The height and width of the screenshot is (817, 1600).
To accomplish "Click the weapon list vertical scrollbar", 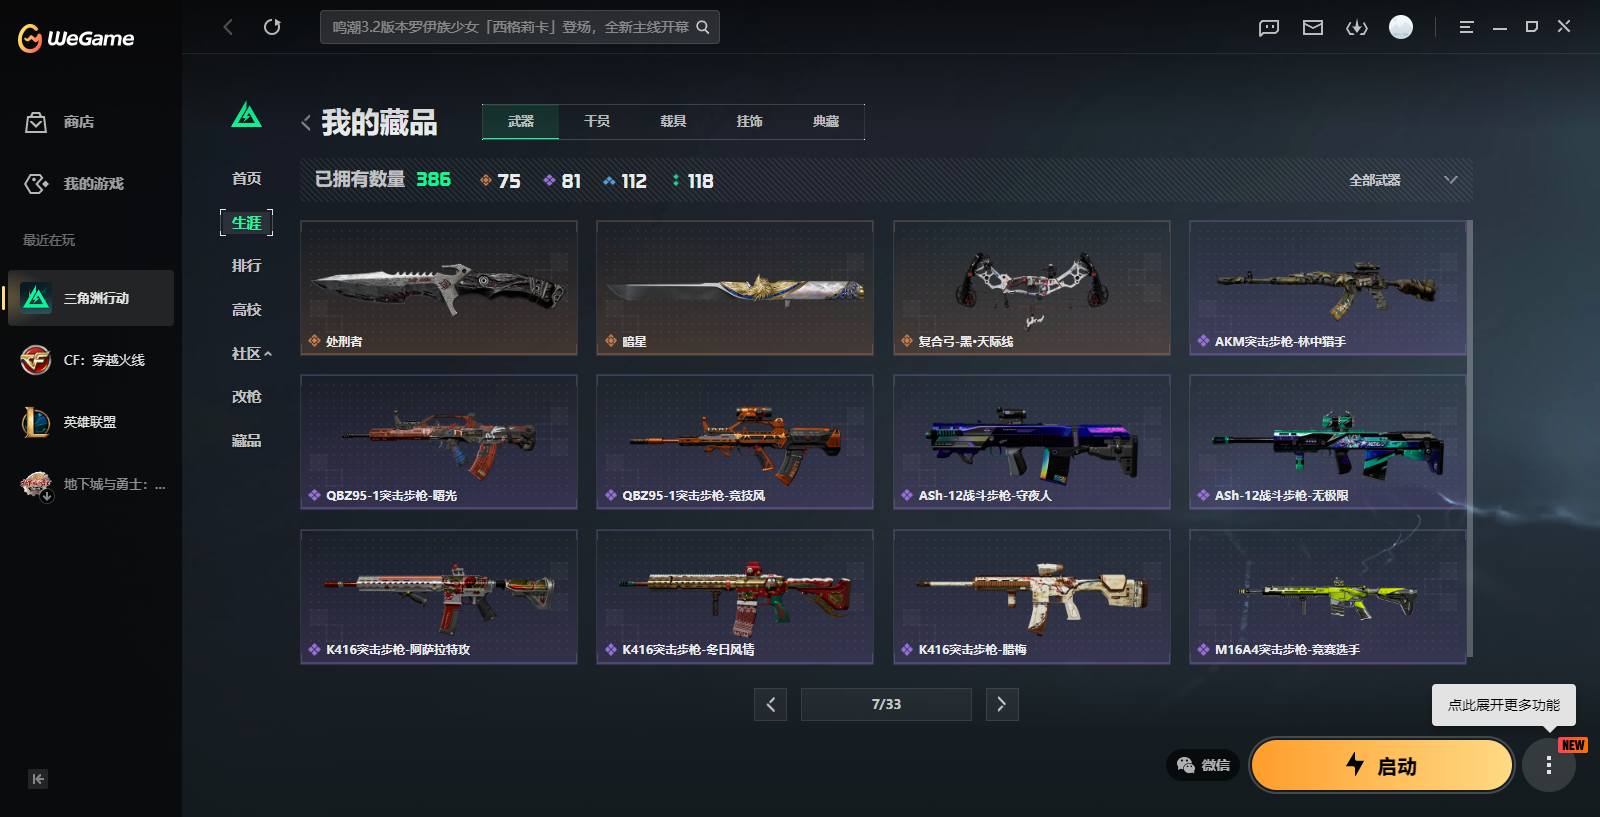I will 1469,441.
